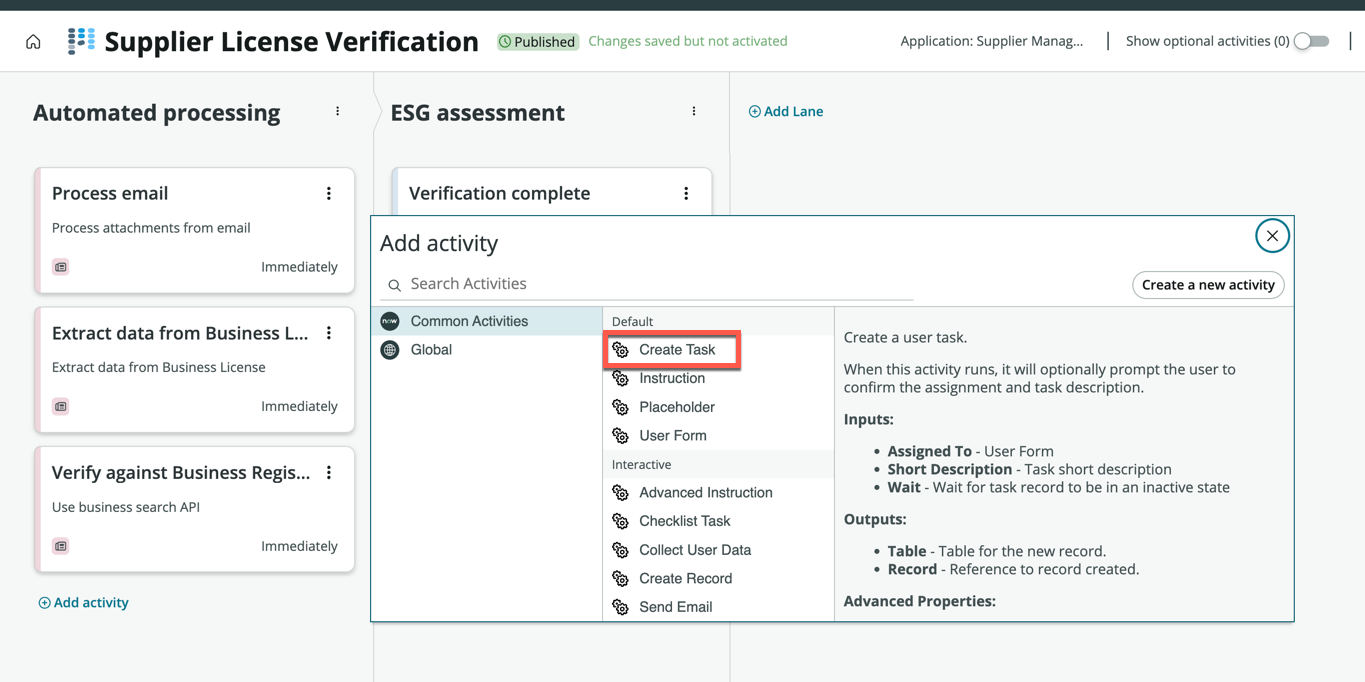The image size is (1365, 682).
Task: Click form icon on Verify against Business card
Action: (x=61, y=546)
